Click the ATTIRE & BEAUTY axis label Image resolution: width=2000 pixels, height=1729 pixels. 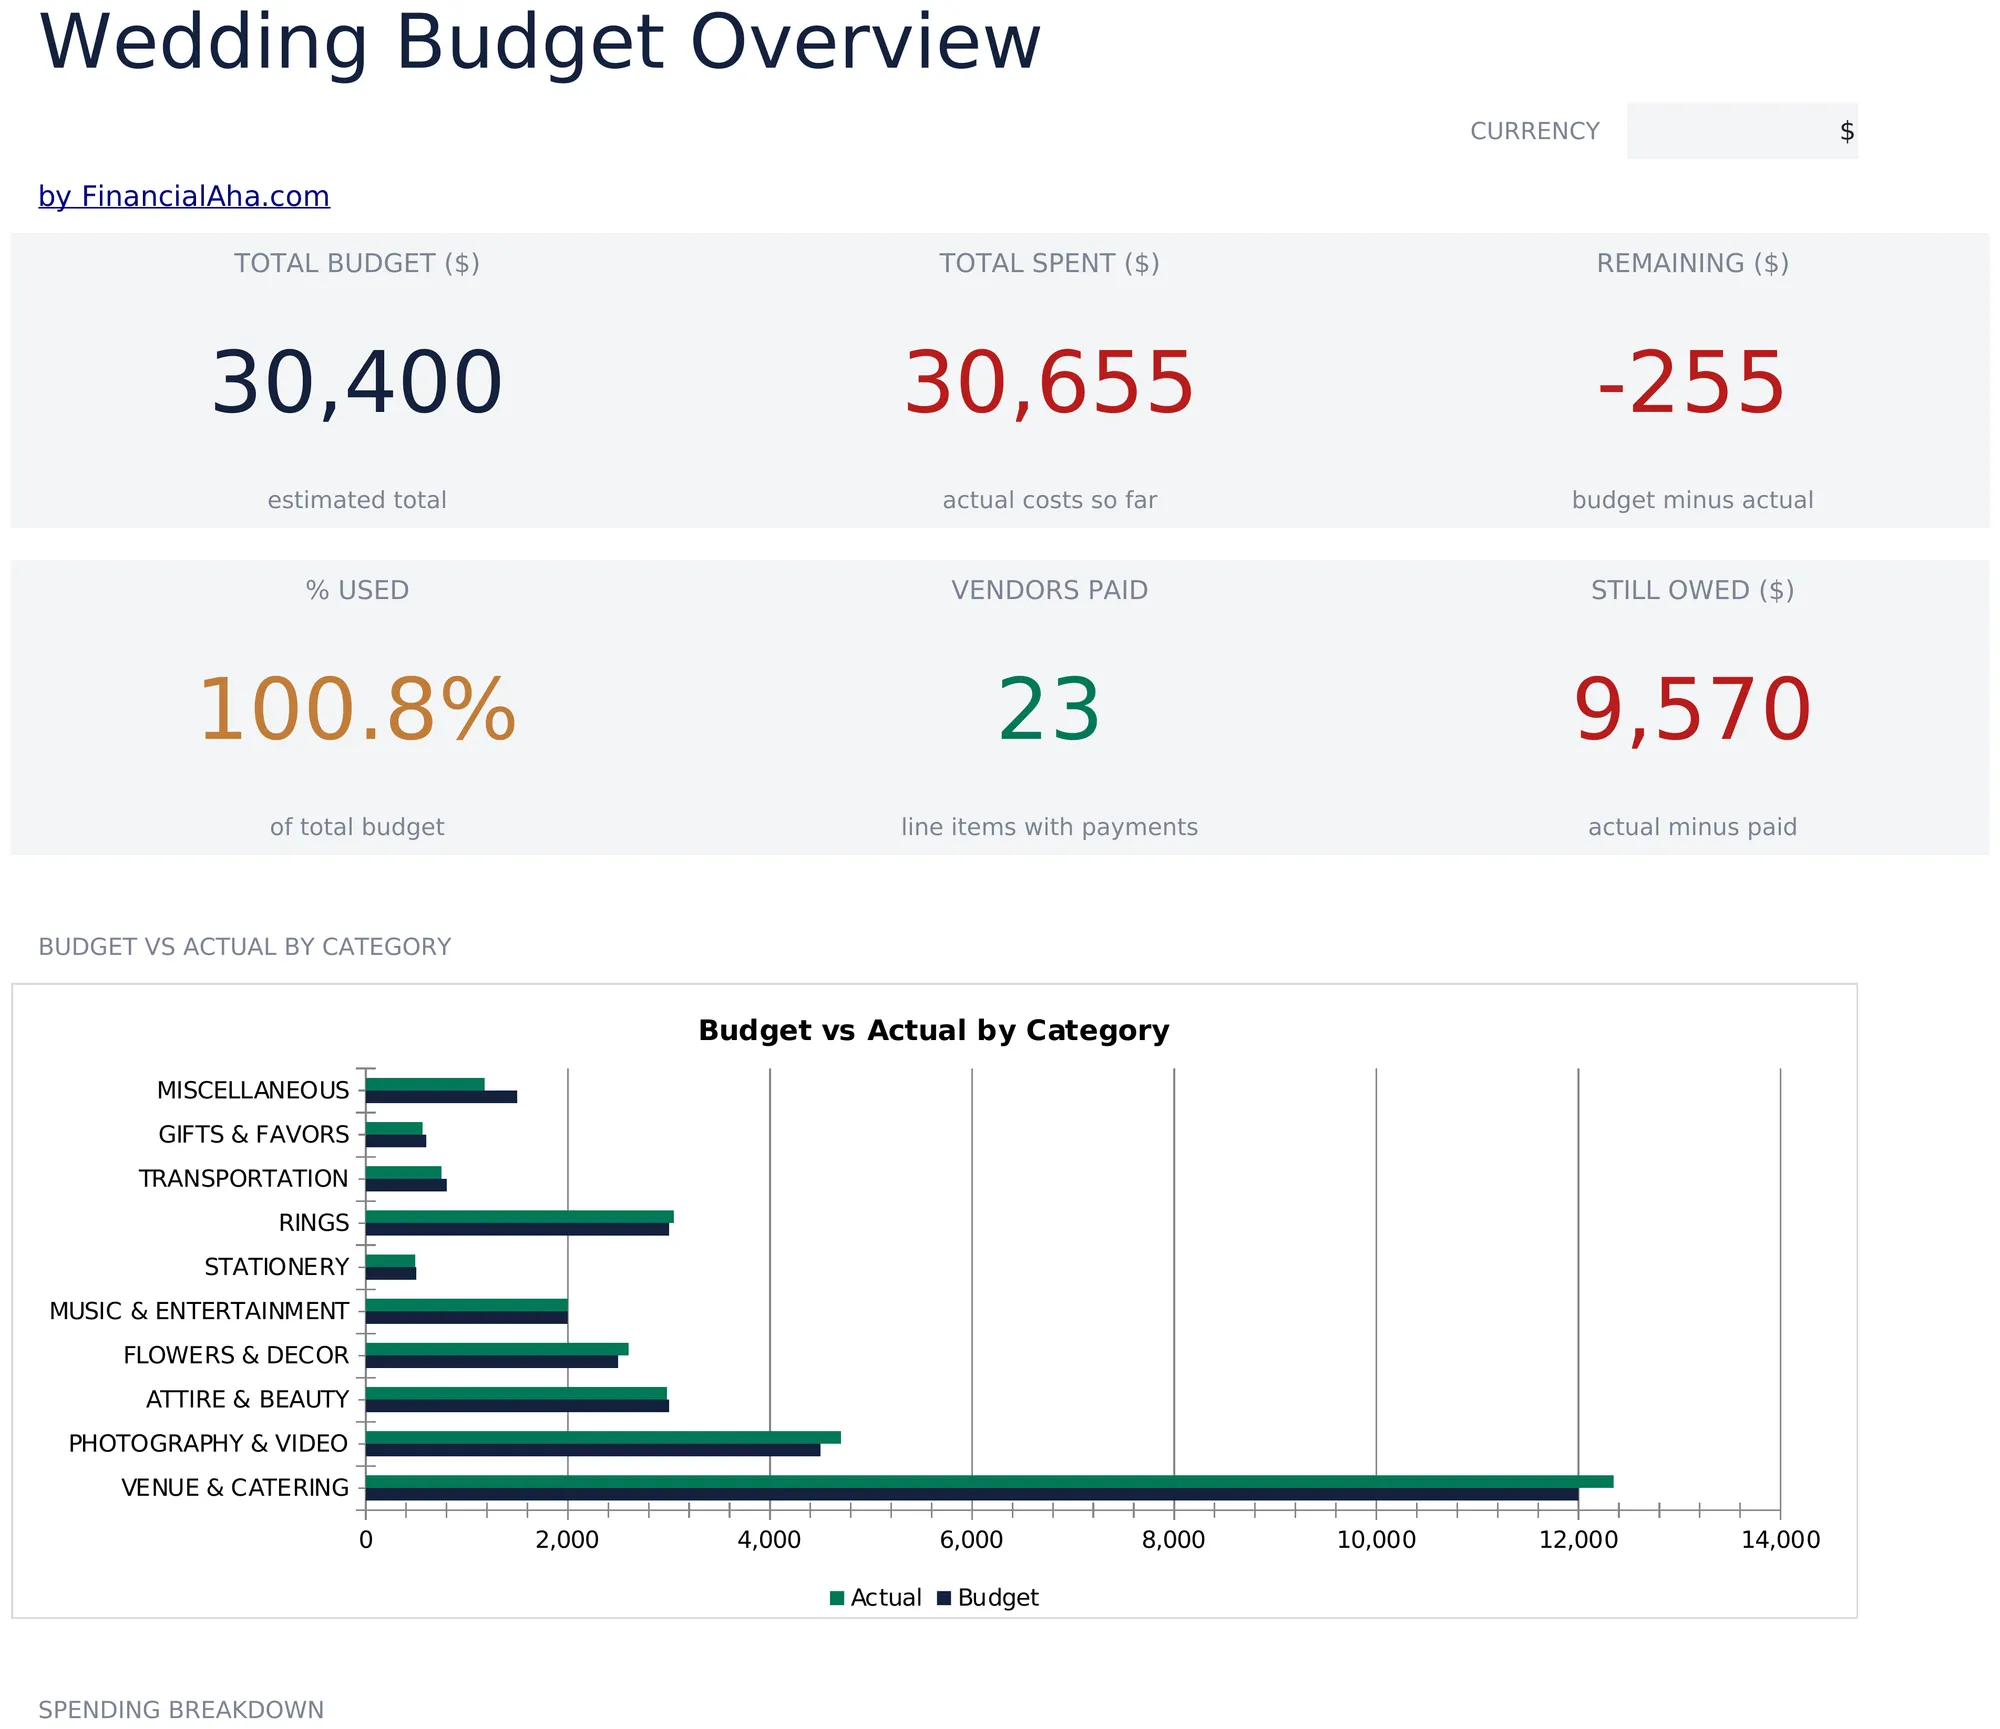click(248, 1399)
